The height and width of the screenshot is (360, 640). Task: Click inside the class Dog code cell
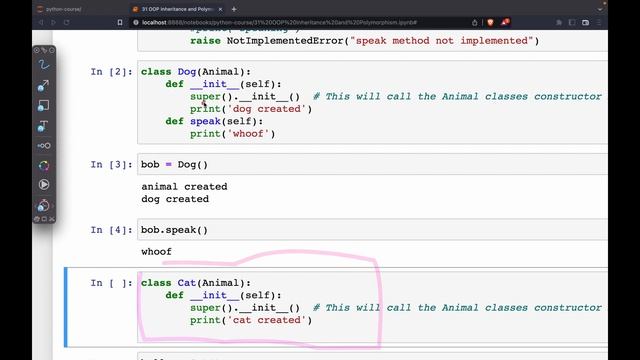tap(372, 102)
